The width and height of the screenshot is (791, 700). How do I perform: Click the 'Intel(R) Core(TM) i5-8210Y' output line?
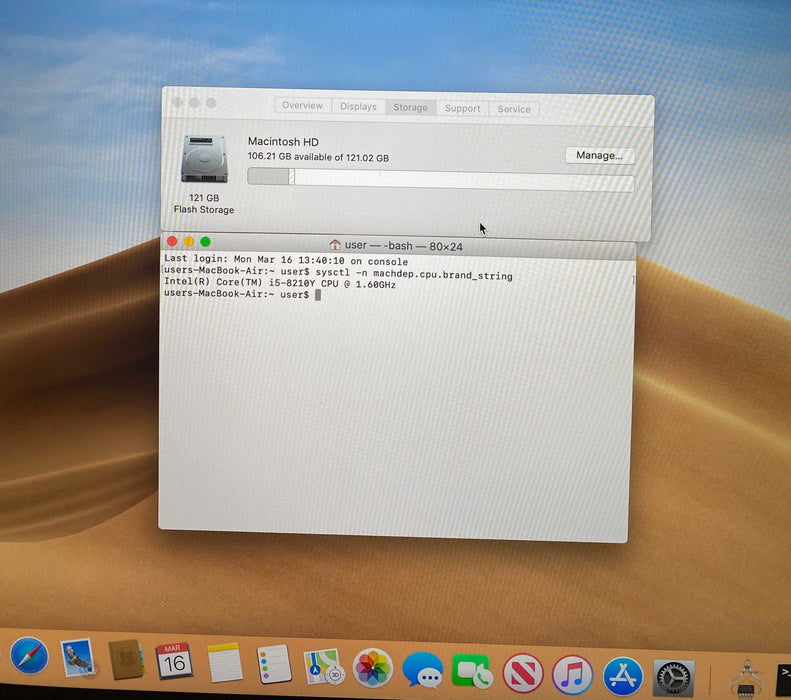(x=280, y=283)
